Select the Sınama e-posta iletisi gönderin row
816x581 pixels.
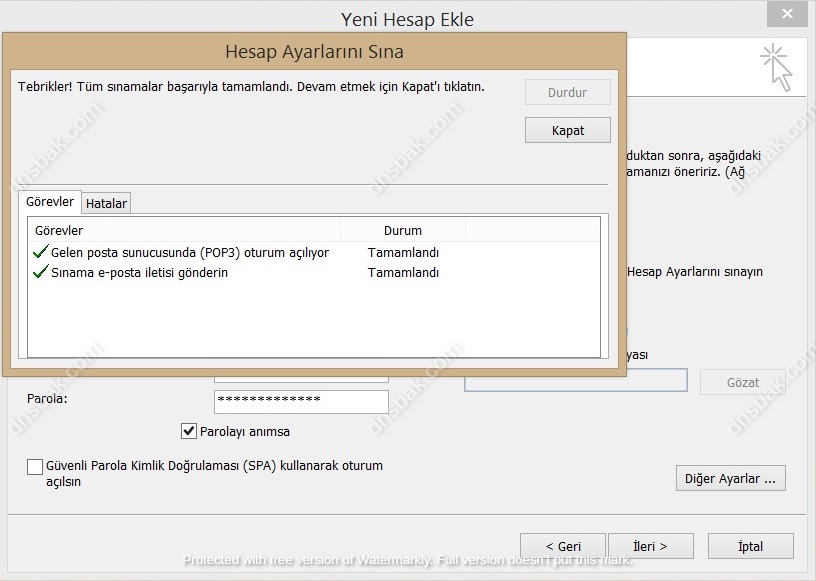point(314,272)
